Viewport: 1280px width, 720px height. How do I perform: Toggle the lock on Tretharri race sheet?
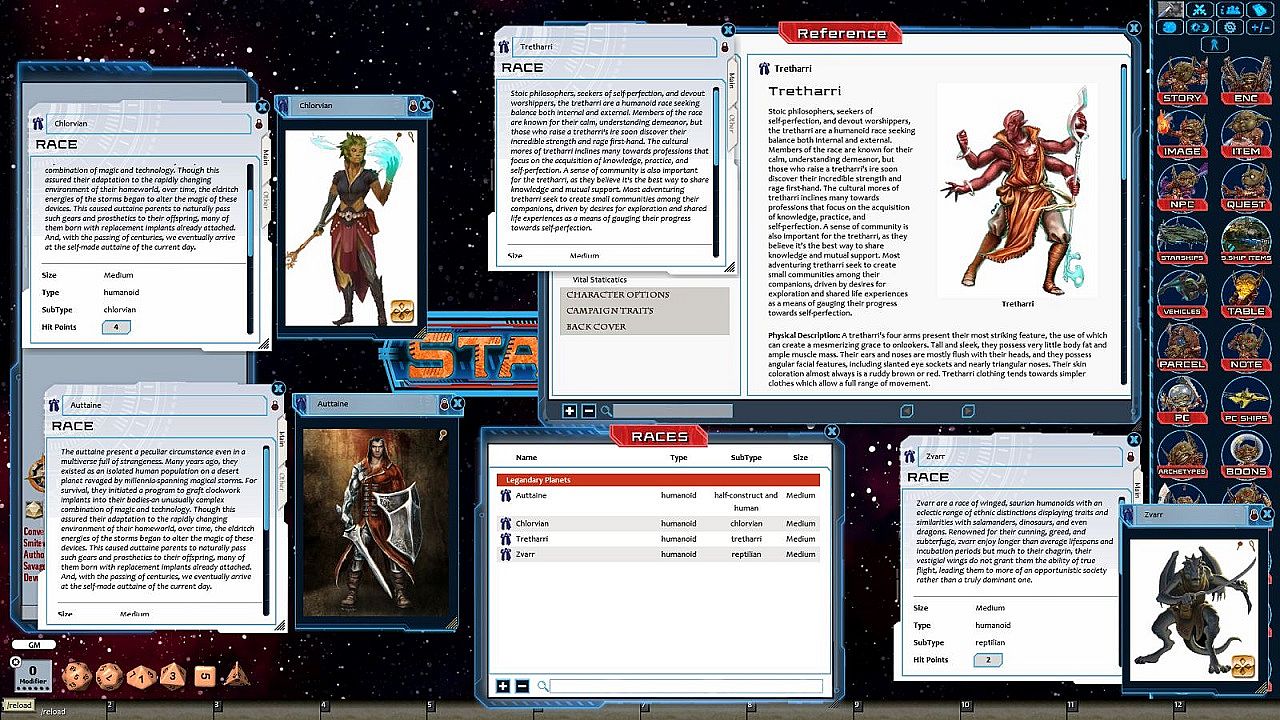[725, 47]
